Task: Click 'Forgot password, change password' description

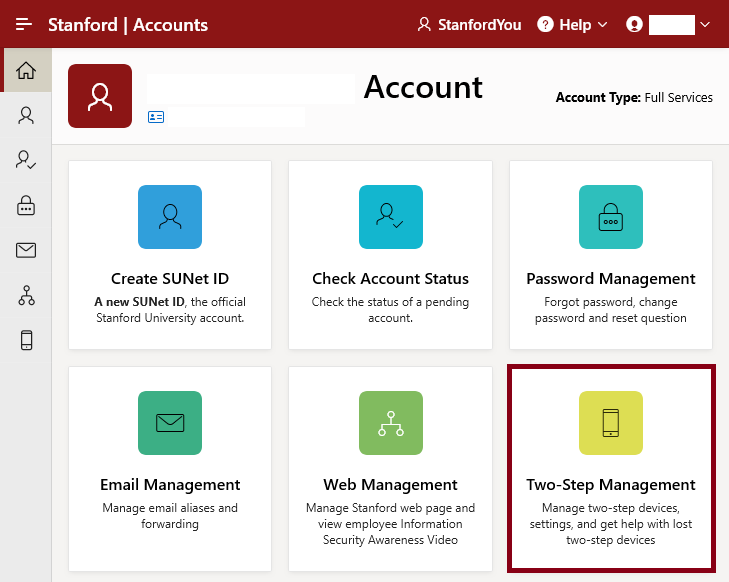Action: [x=611, y=310]
